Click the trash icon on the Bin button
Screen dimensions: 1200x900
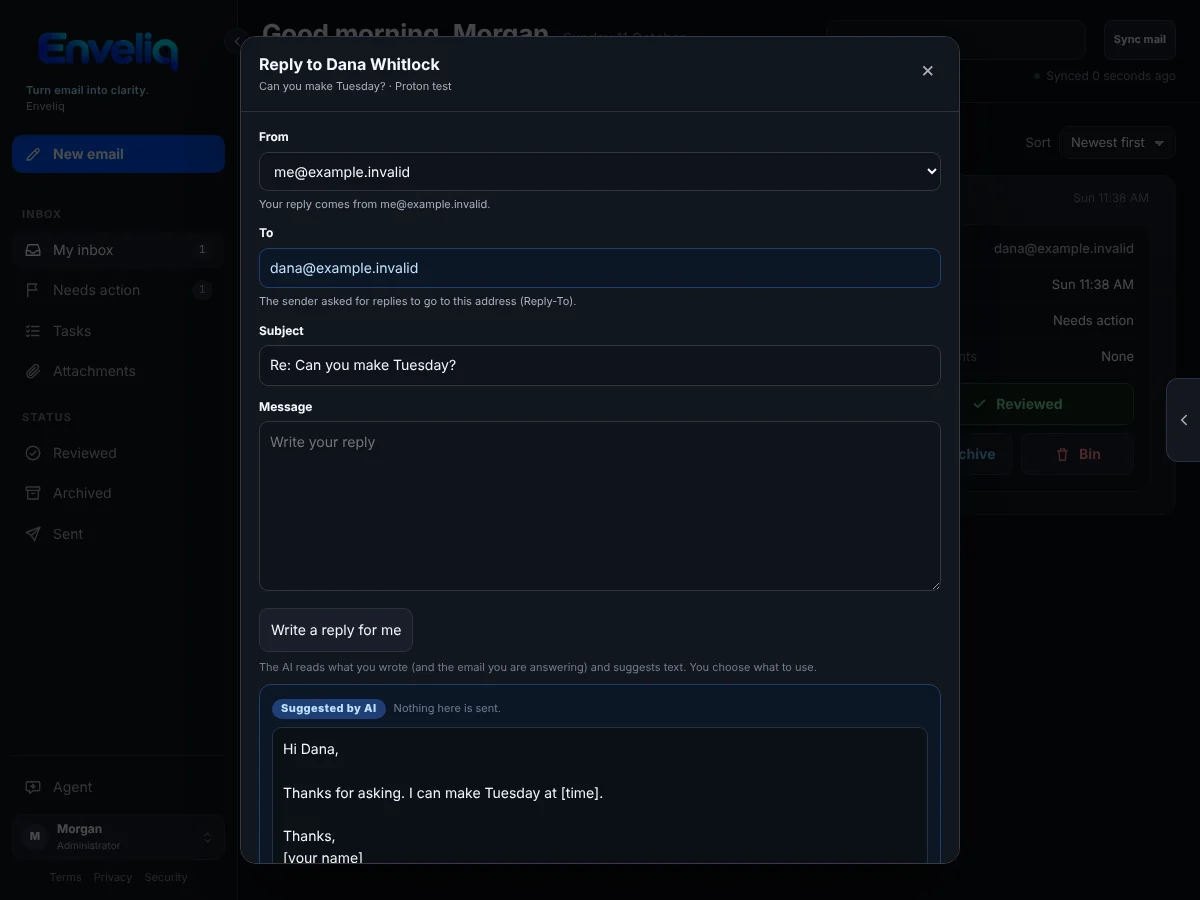coord(1063,454)
